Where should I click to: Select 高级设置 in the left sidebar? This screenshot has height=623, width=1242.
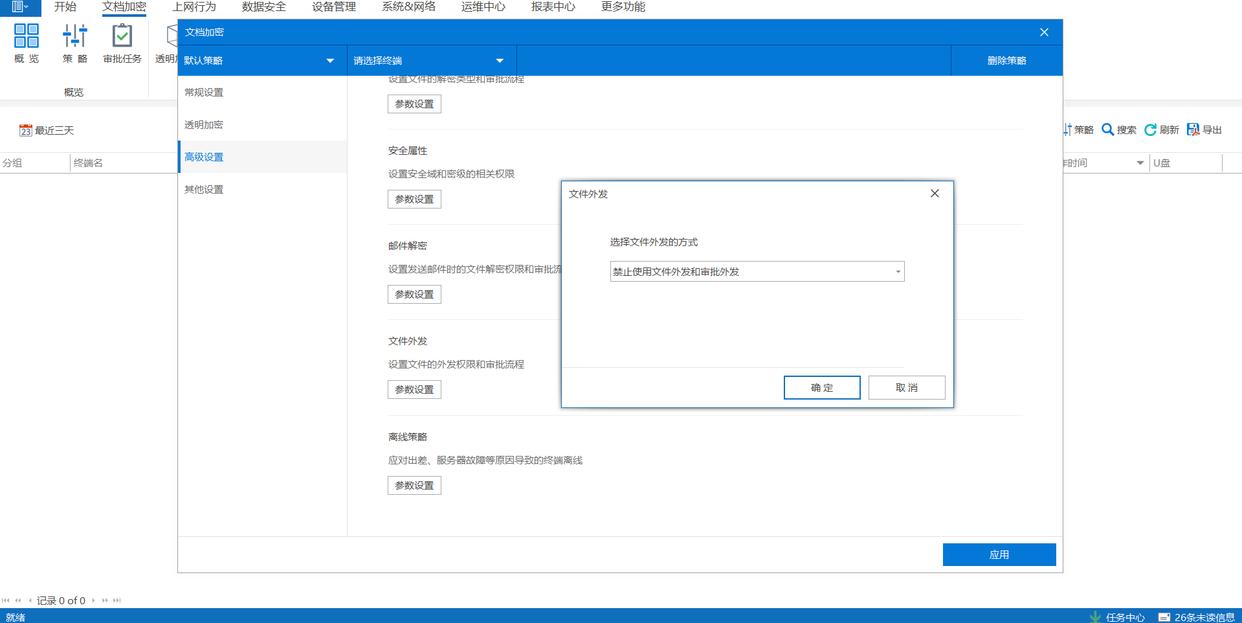(263, 157)
